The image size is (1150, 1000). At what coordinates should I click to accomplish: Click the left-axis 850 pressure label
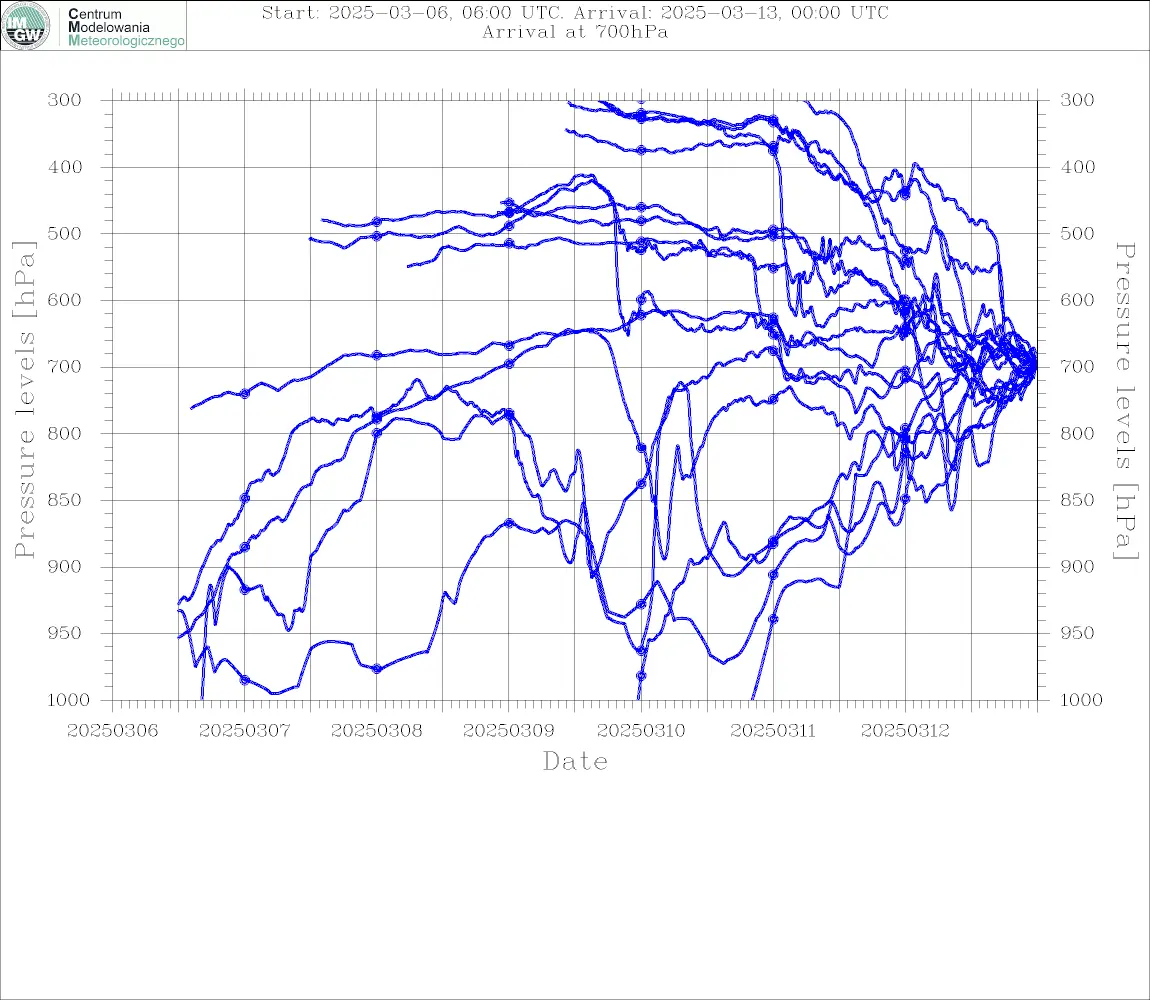[65, 500]
